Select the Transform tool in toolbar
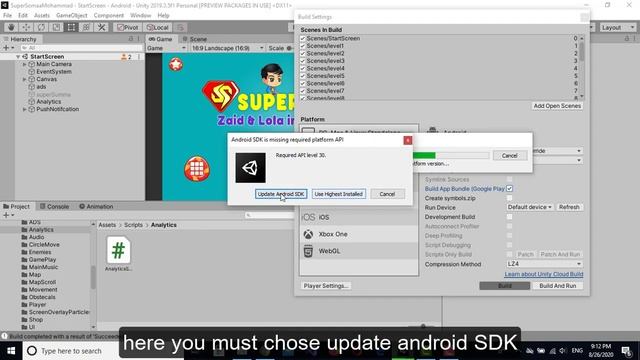Image resolution: width=640 pixels, height=360 pixels. click(x=86, y=27)
